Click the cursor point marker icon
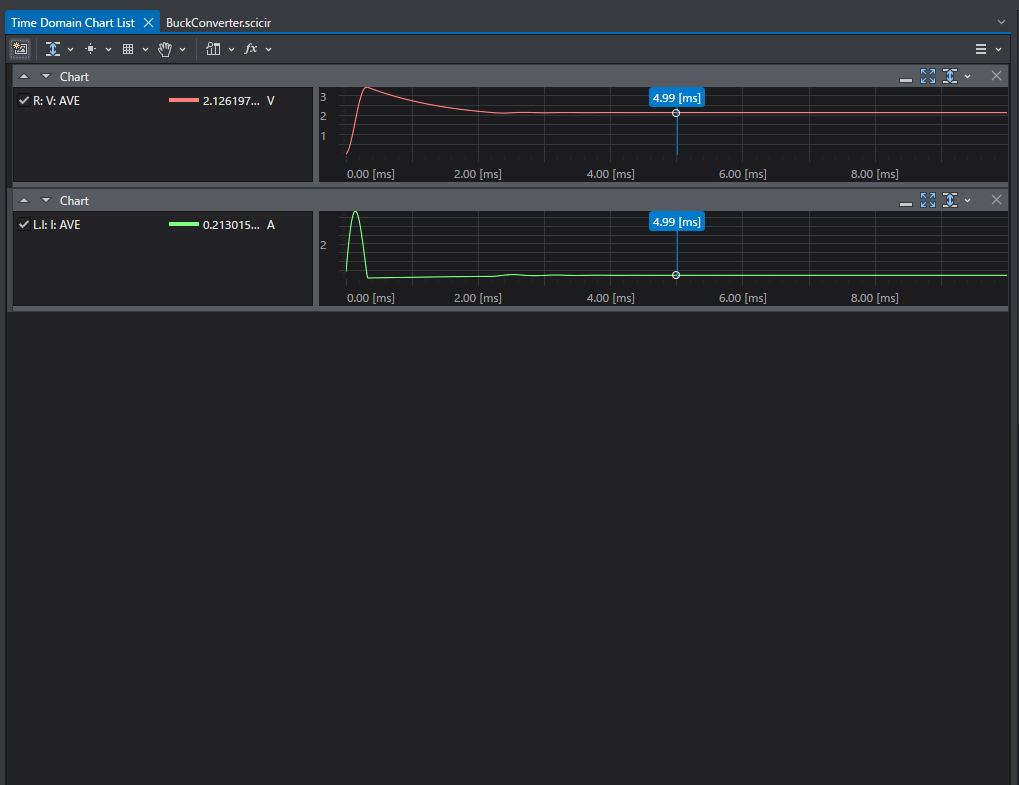1019x785 pixels. tap(91, 49)
